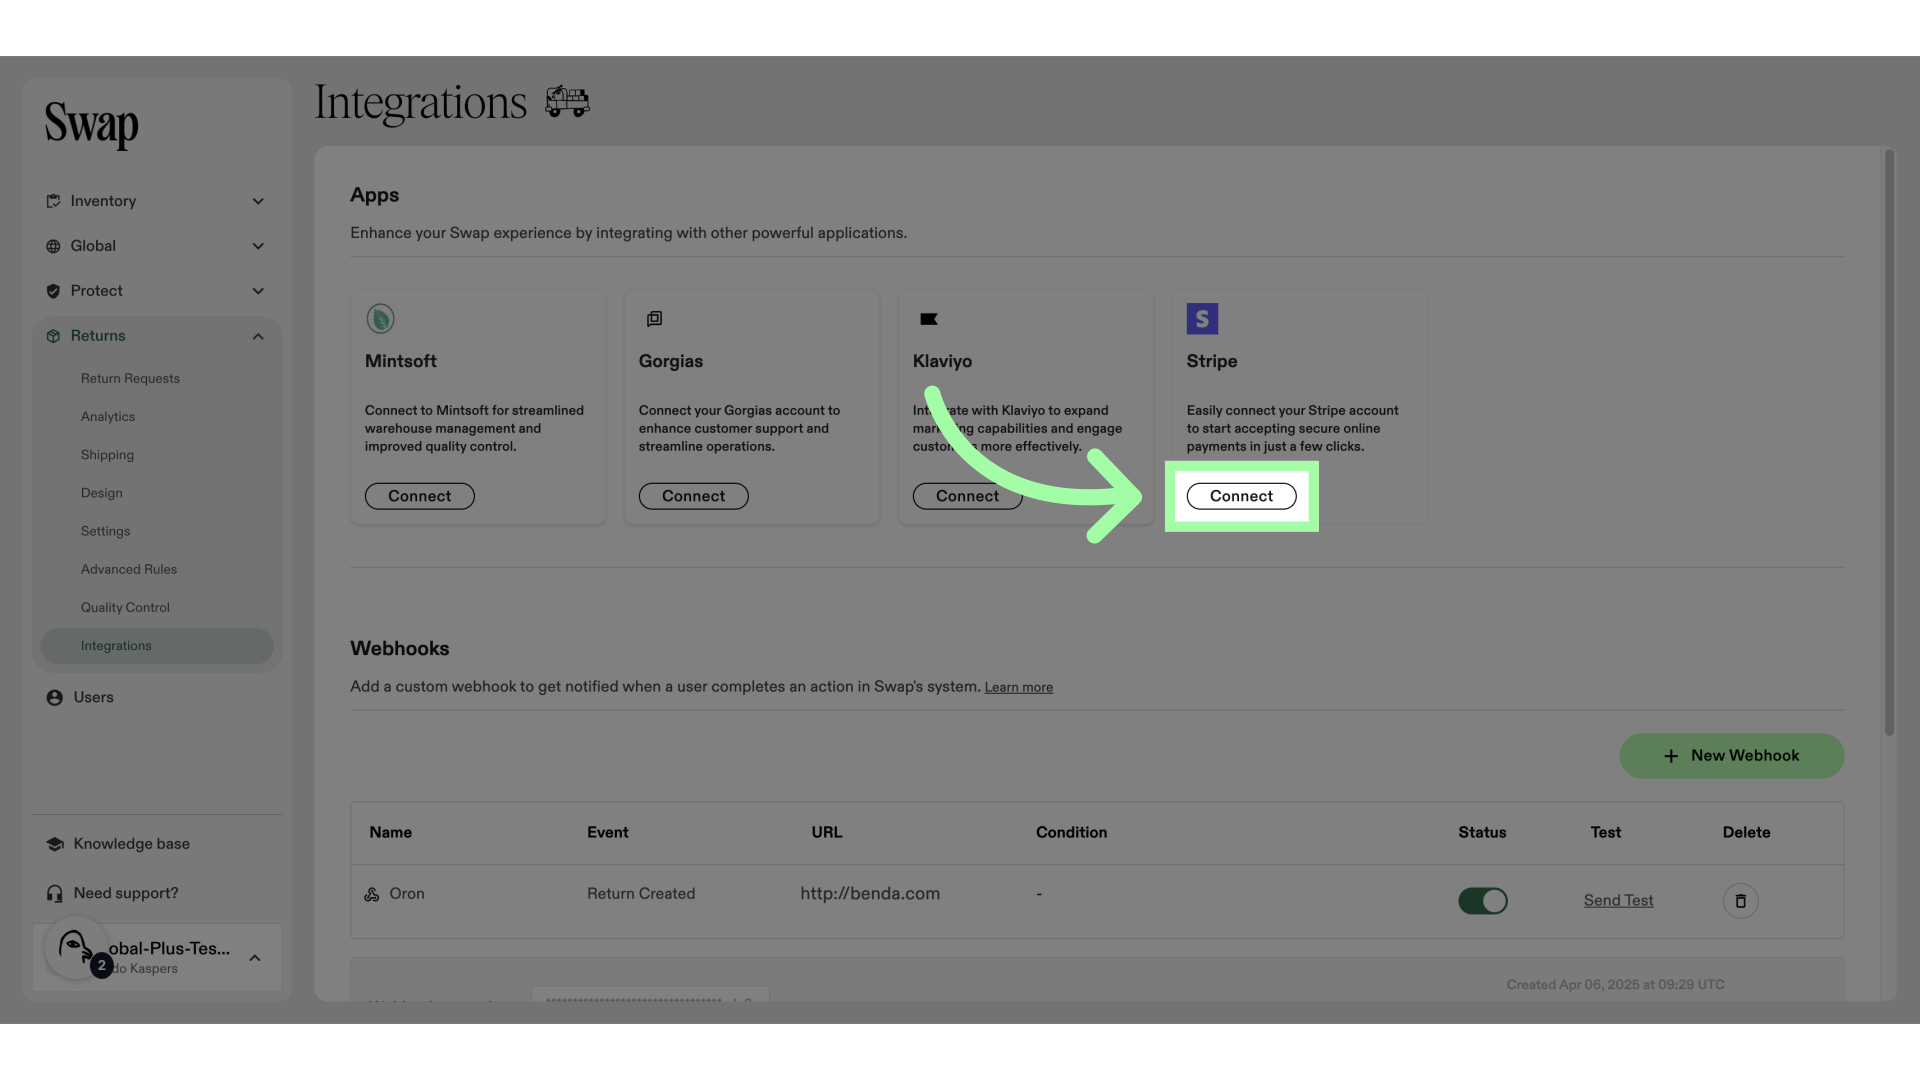
Task: Open the account switcher chevron
Action: 255,958
